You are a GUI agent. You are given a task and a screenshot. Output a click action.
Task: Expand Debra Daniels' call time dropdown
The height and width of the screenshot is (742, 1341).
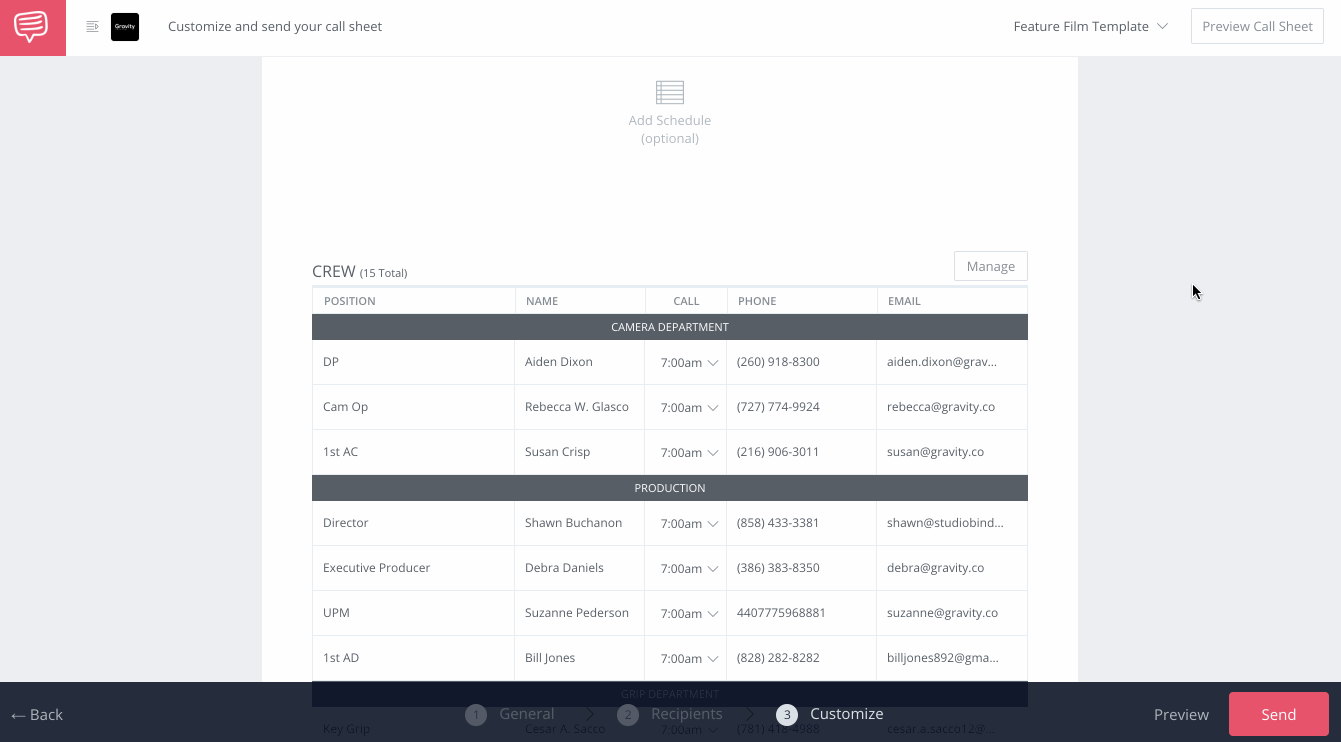pyautogui.click(x=686, y=567)
